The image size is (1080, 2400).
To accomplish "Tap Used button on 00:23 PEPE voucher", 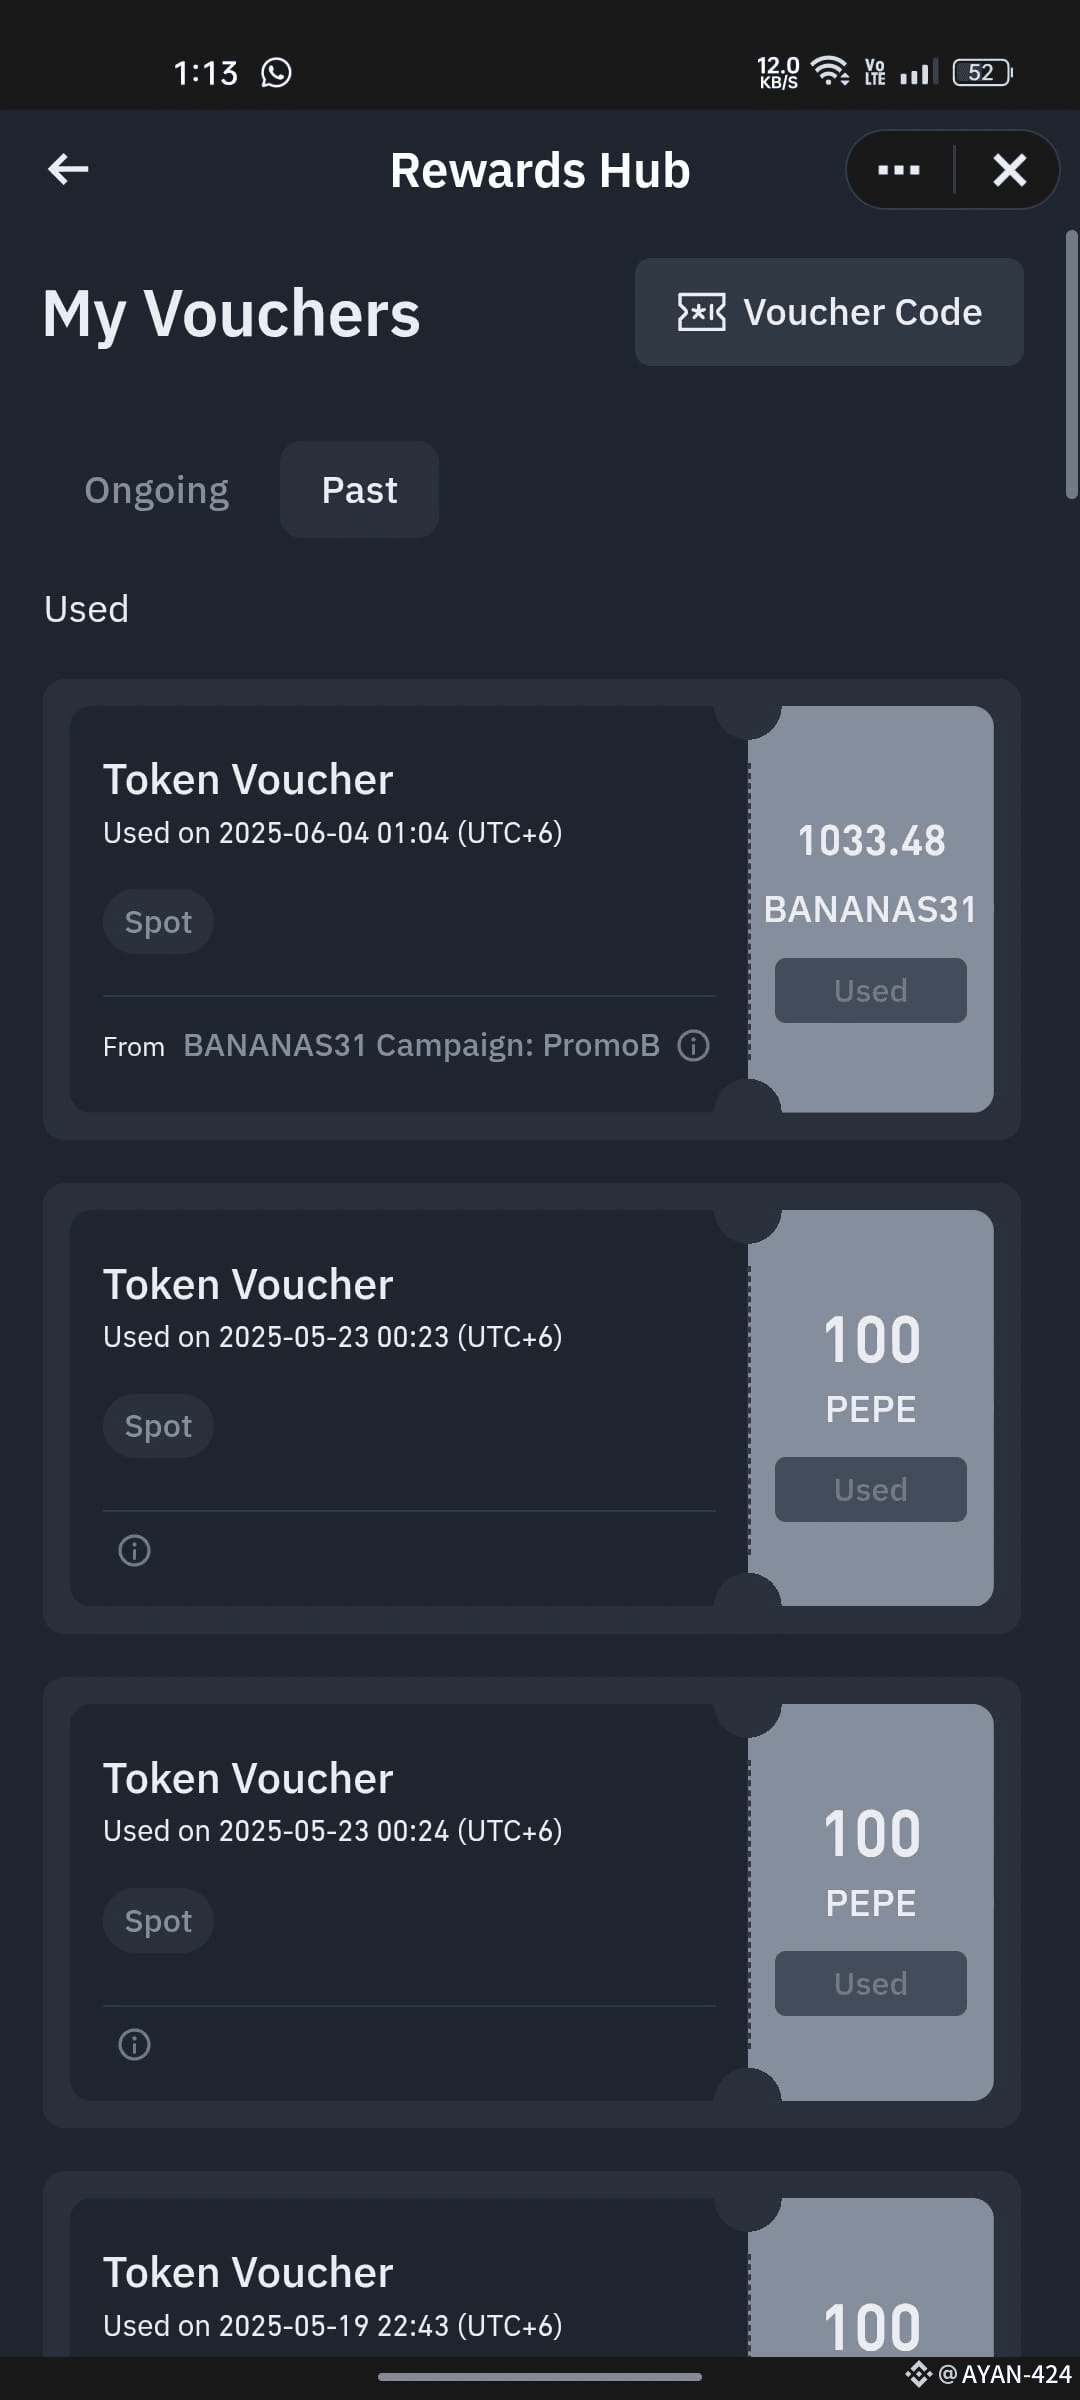I will point(870,1489).
